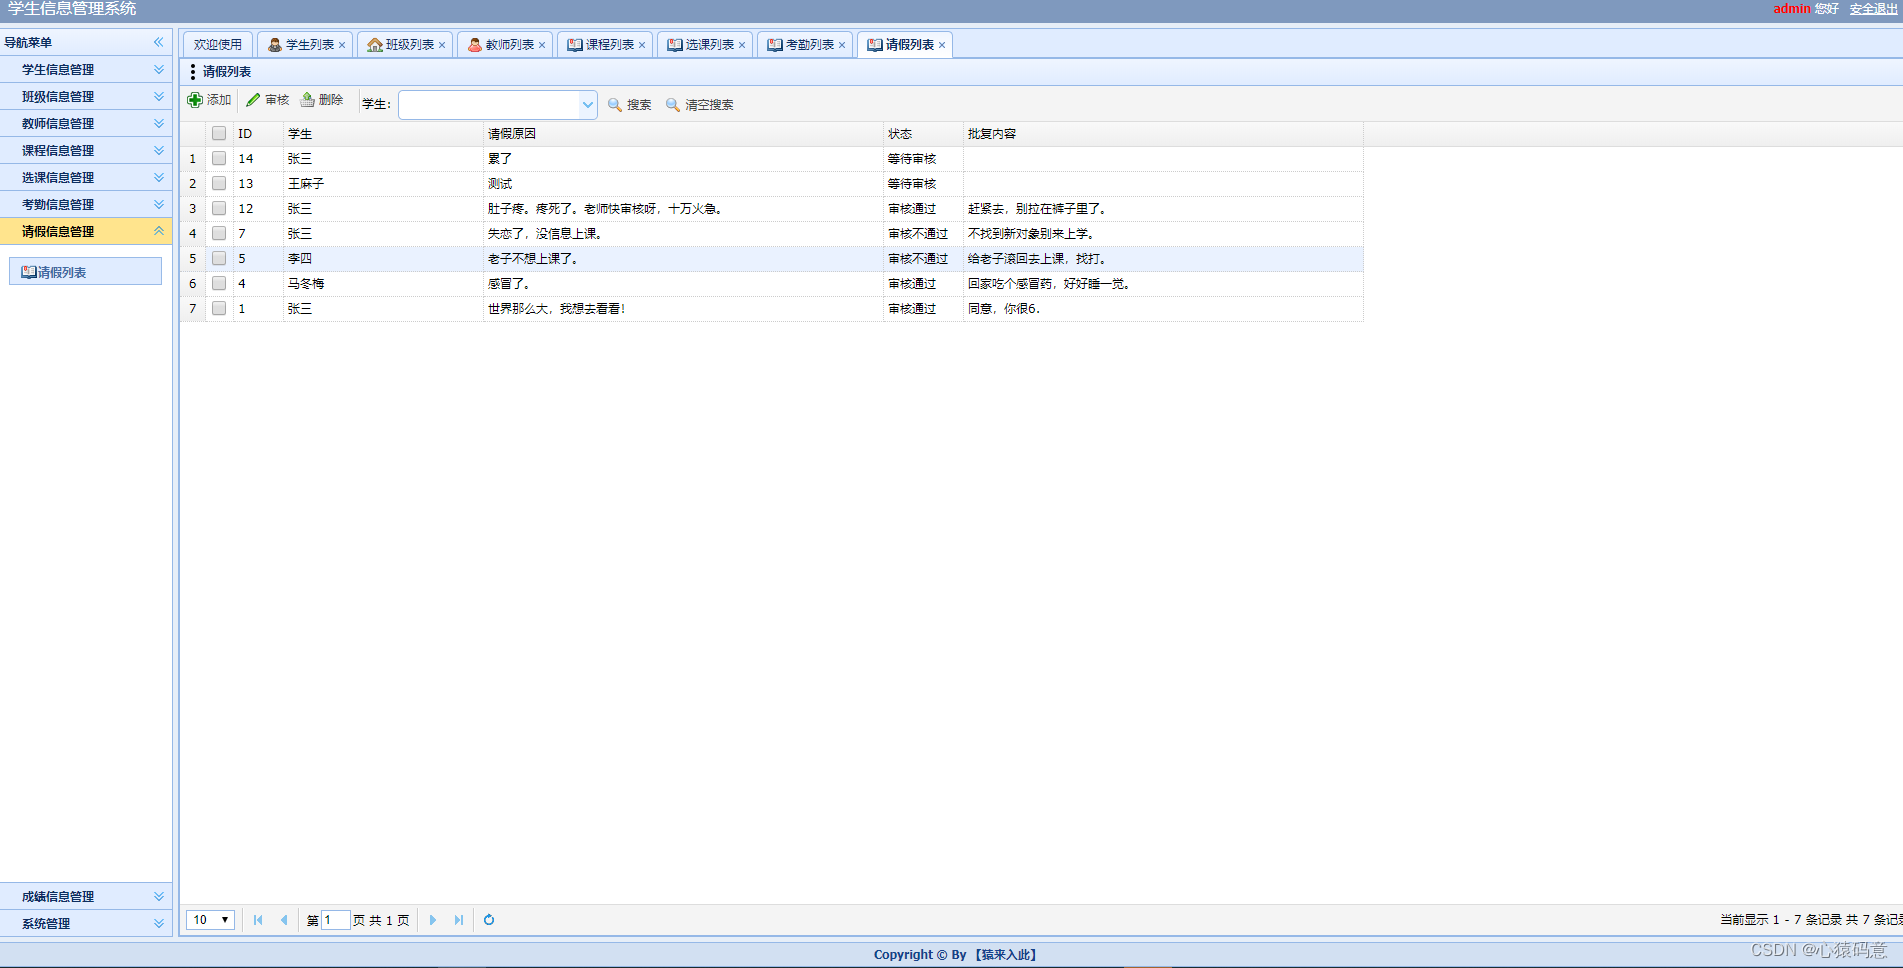
Task: Close the 班级列表 tab
Action: [x=442, y=45]
